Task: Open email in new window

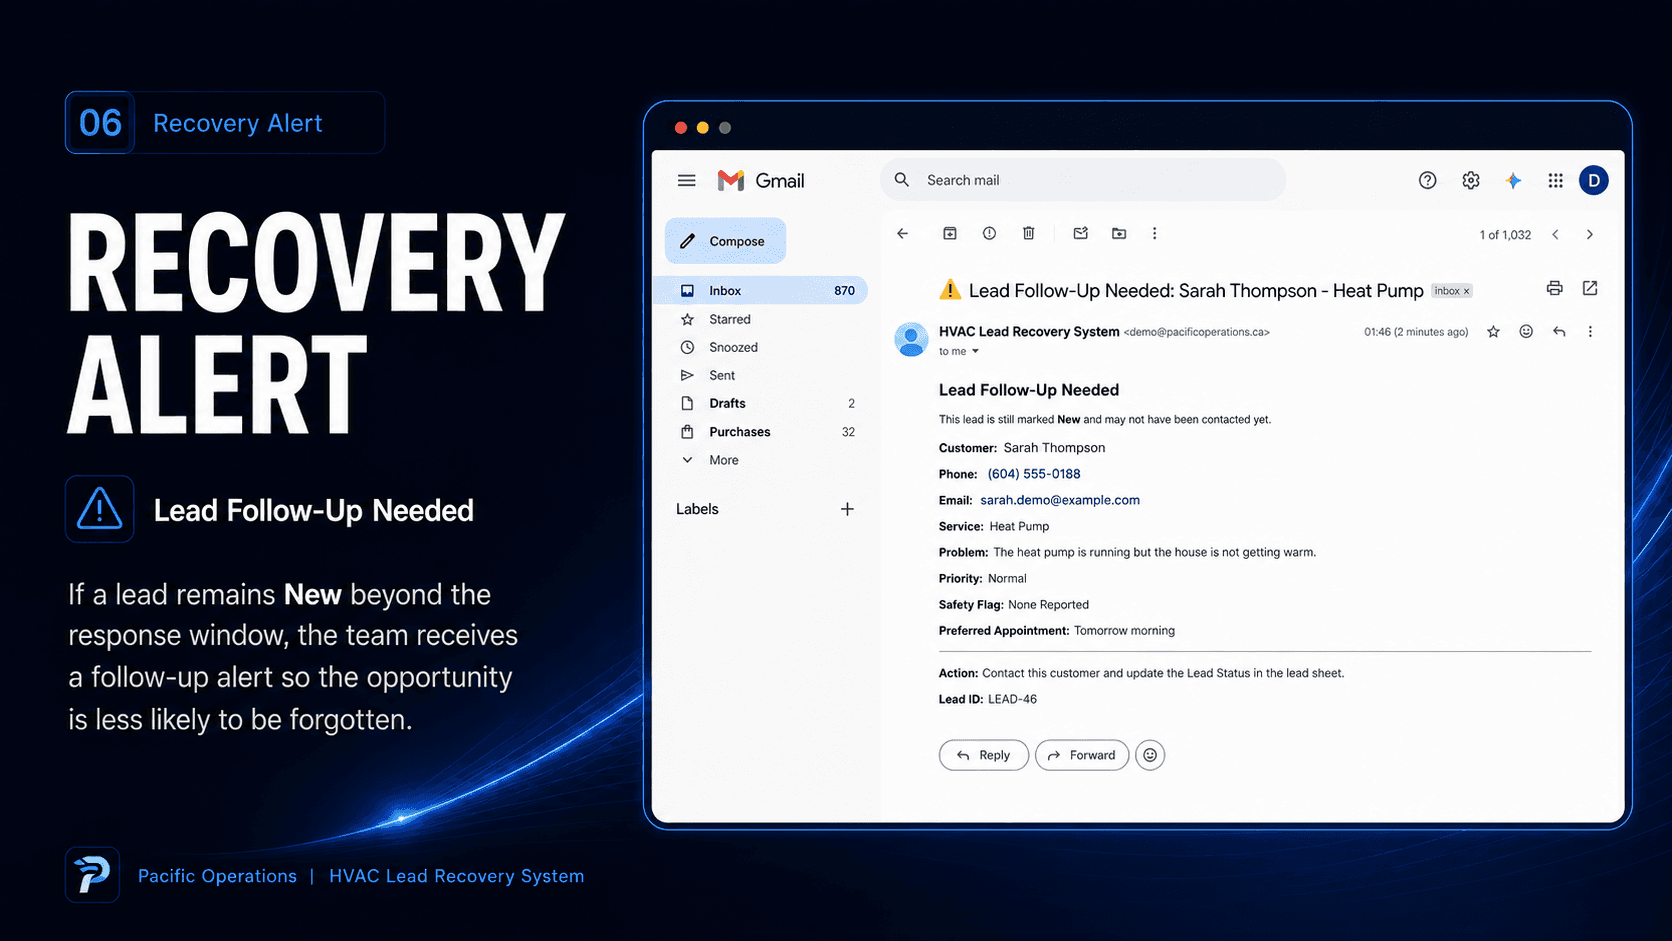Action: [1590, 288]
